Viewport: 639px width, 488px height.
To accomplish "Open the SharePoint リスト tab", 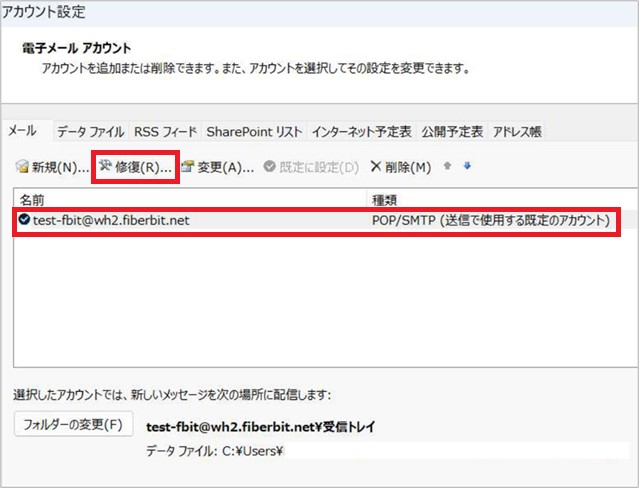I will pyautogui.click(x=254, y=132).
